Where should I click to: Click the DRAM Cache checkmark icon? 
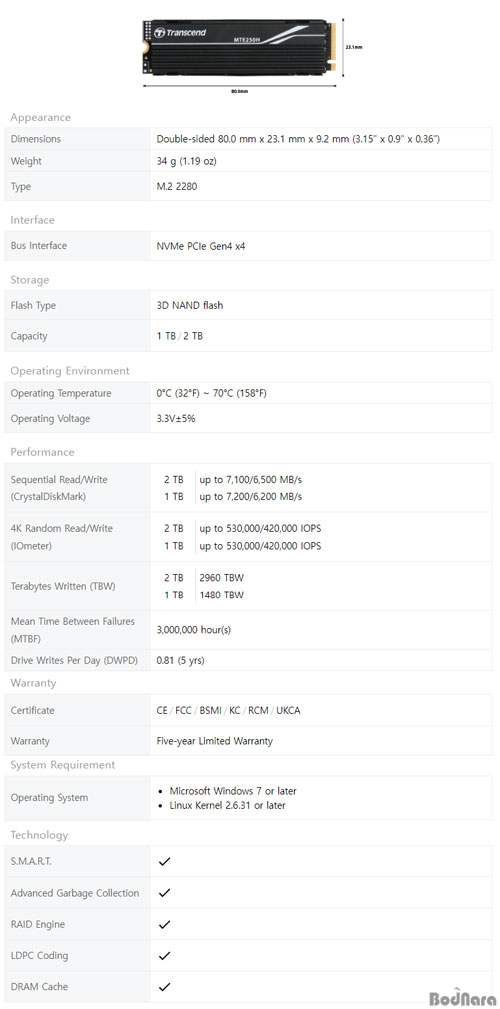(x=164, y=986)
